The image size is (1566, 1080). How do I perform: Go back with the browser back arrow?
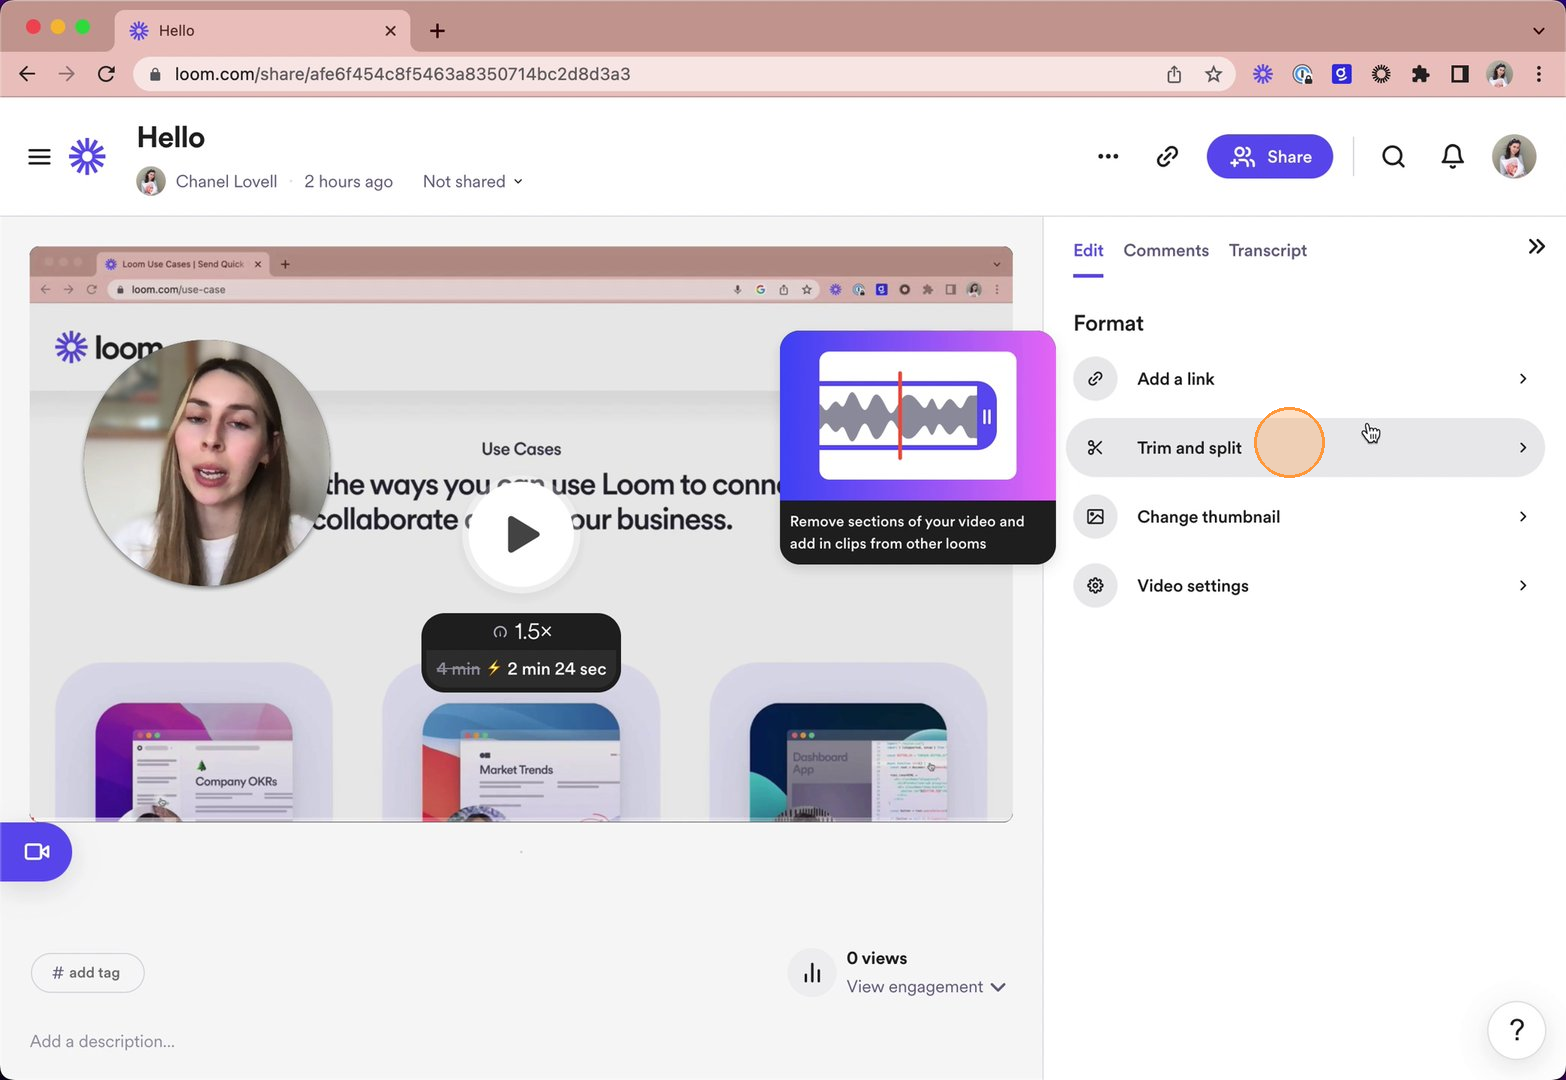coord(27,74)
